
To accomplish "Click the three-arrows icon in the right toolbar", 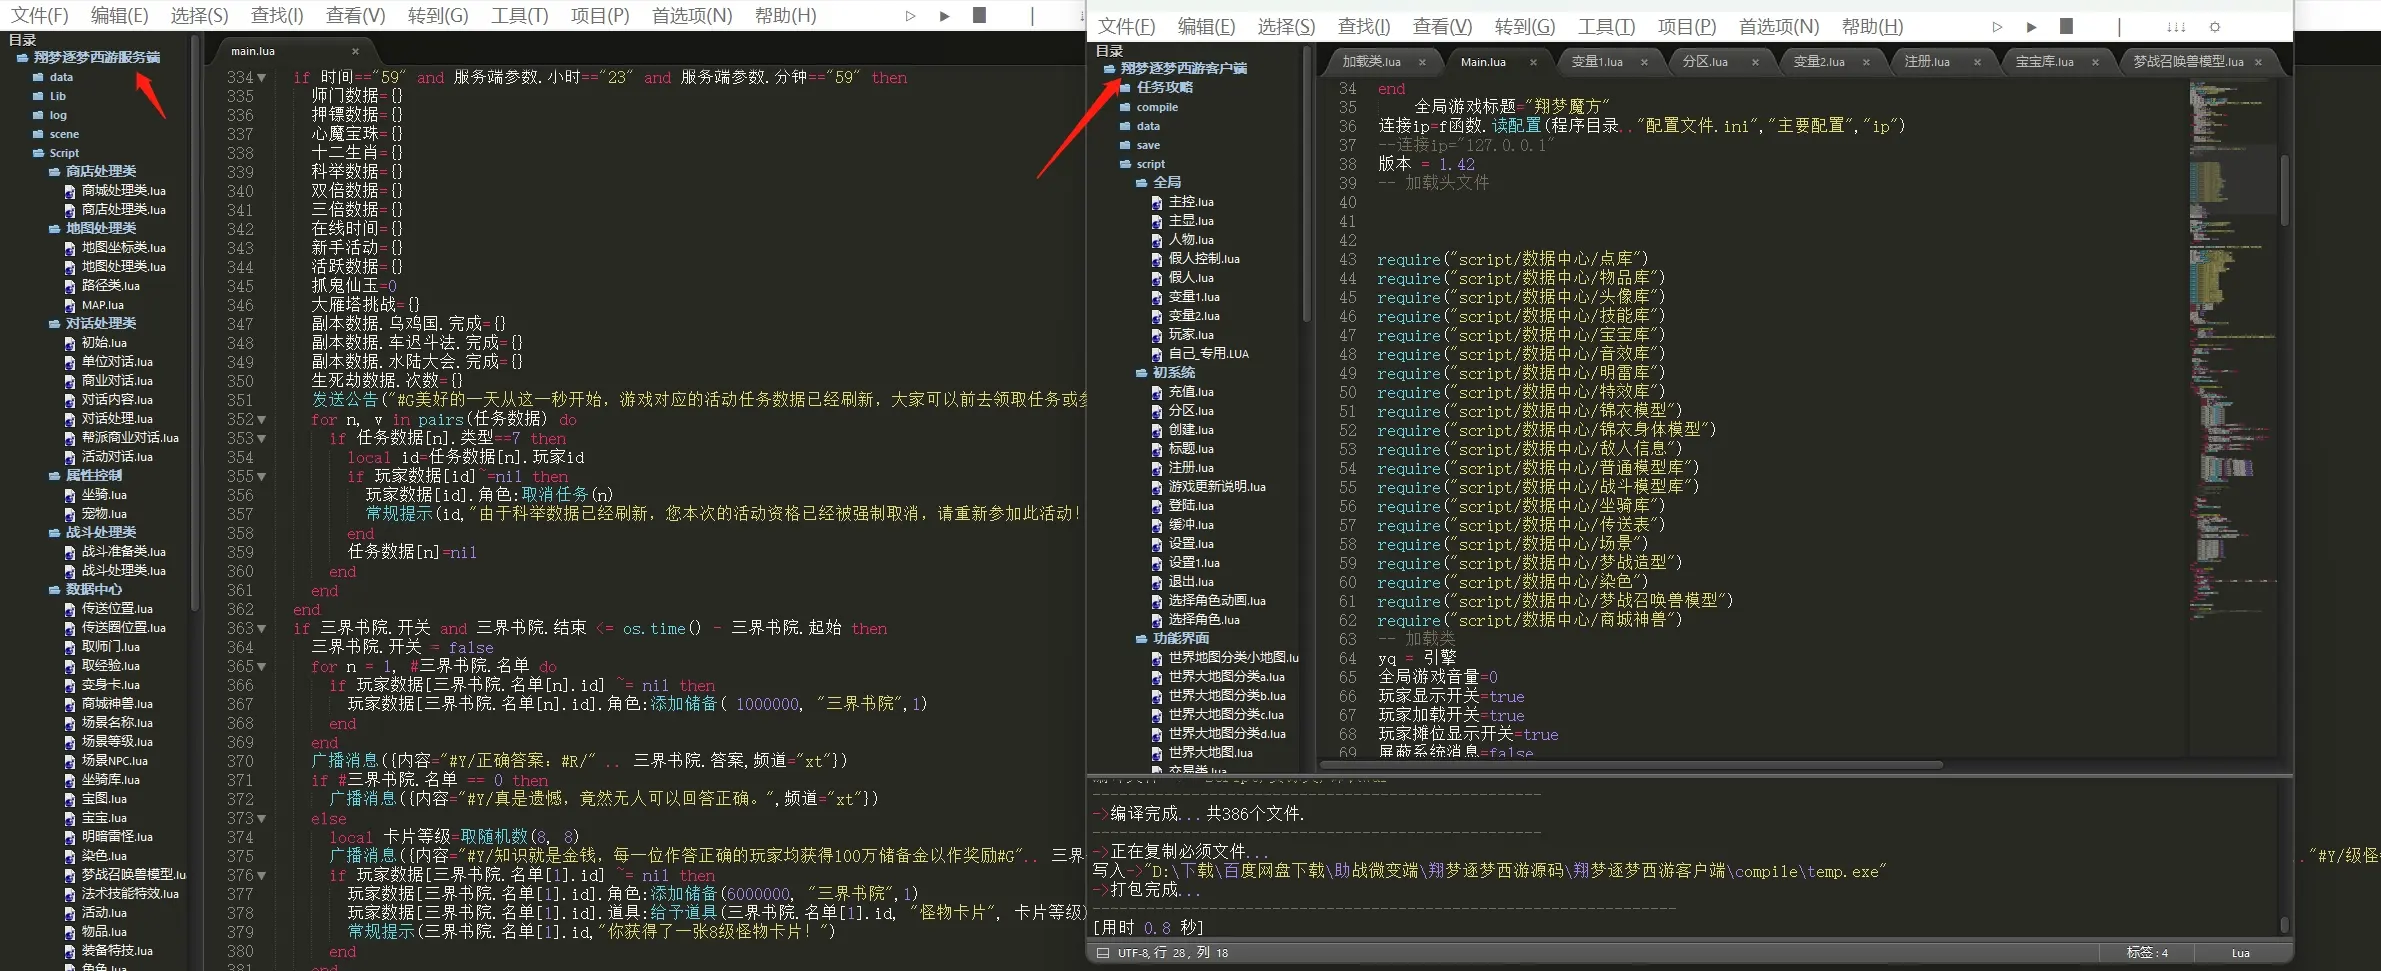I will click(x=2176, y=27).
